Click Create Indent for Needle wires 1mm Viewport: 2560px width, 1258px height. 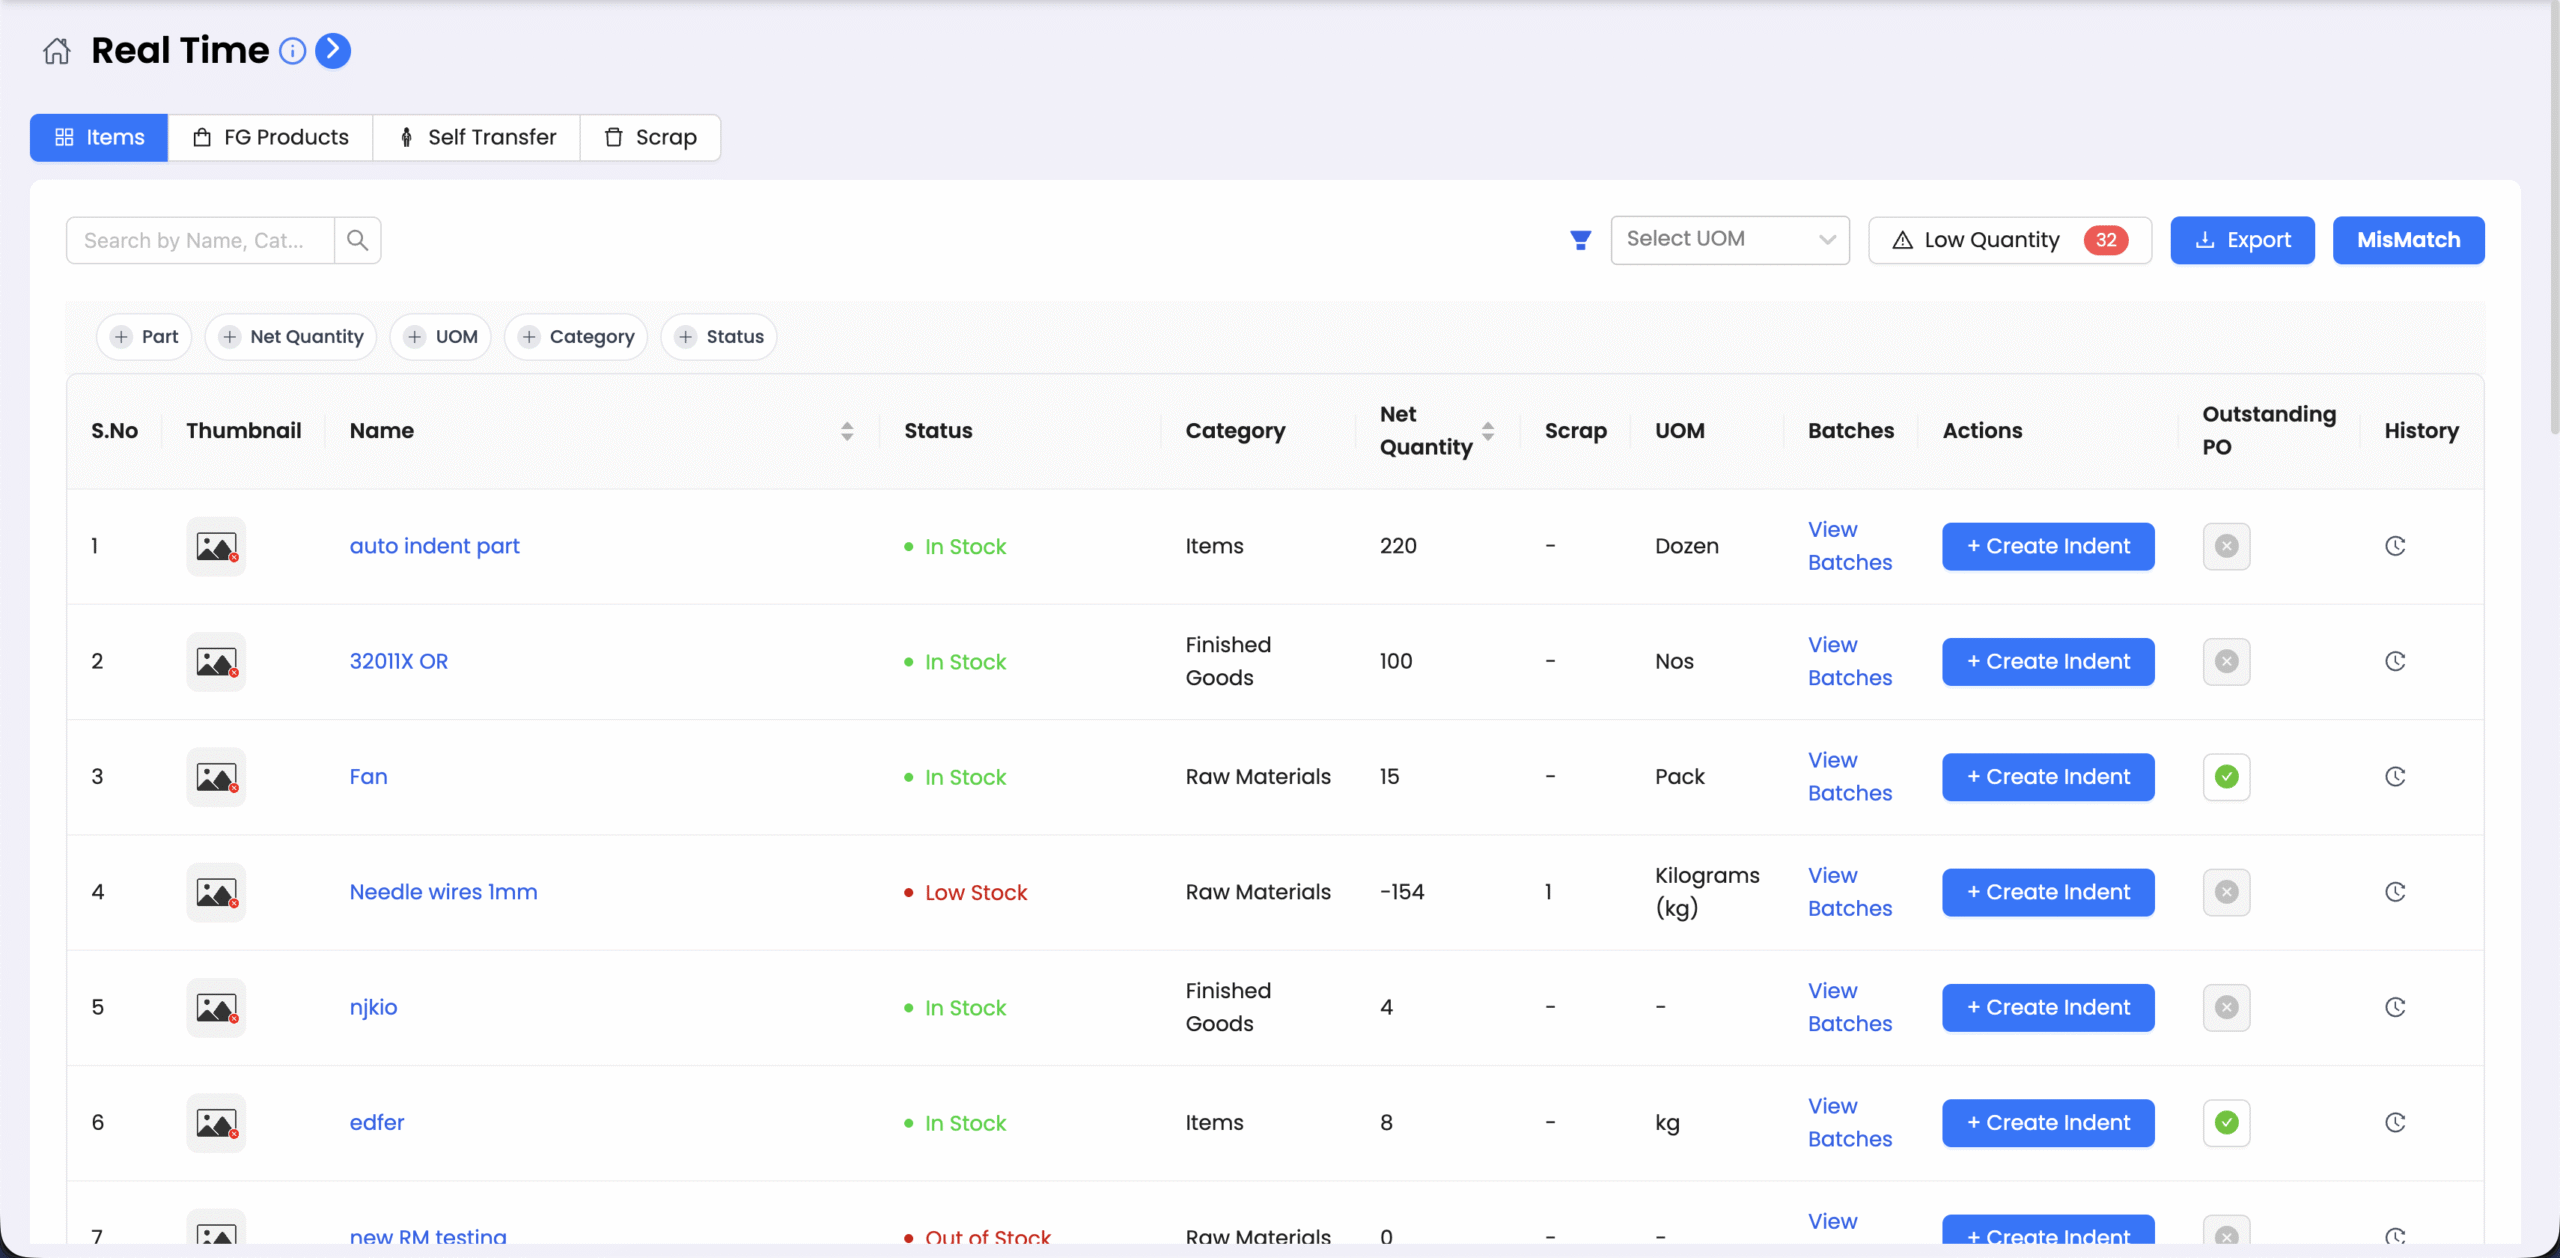[2048, 892]
